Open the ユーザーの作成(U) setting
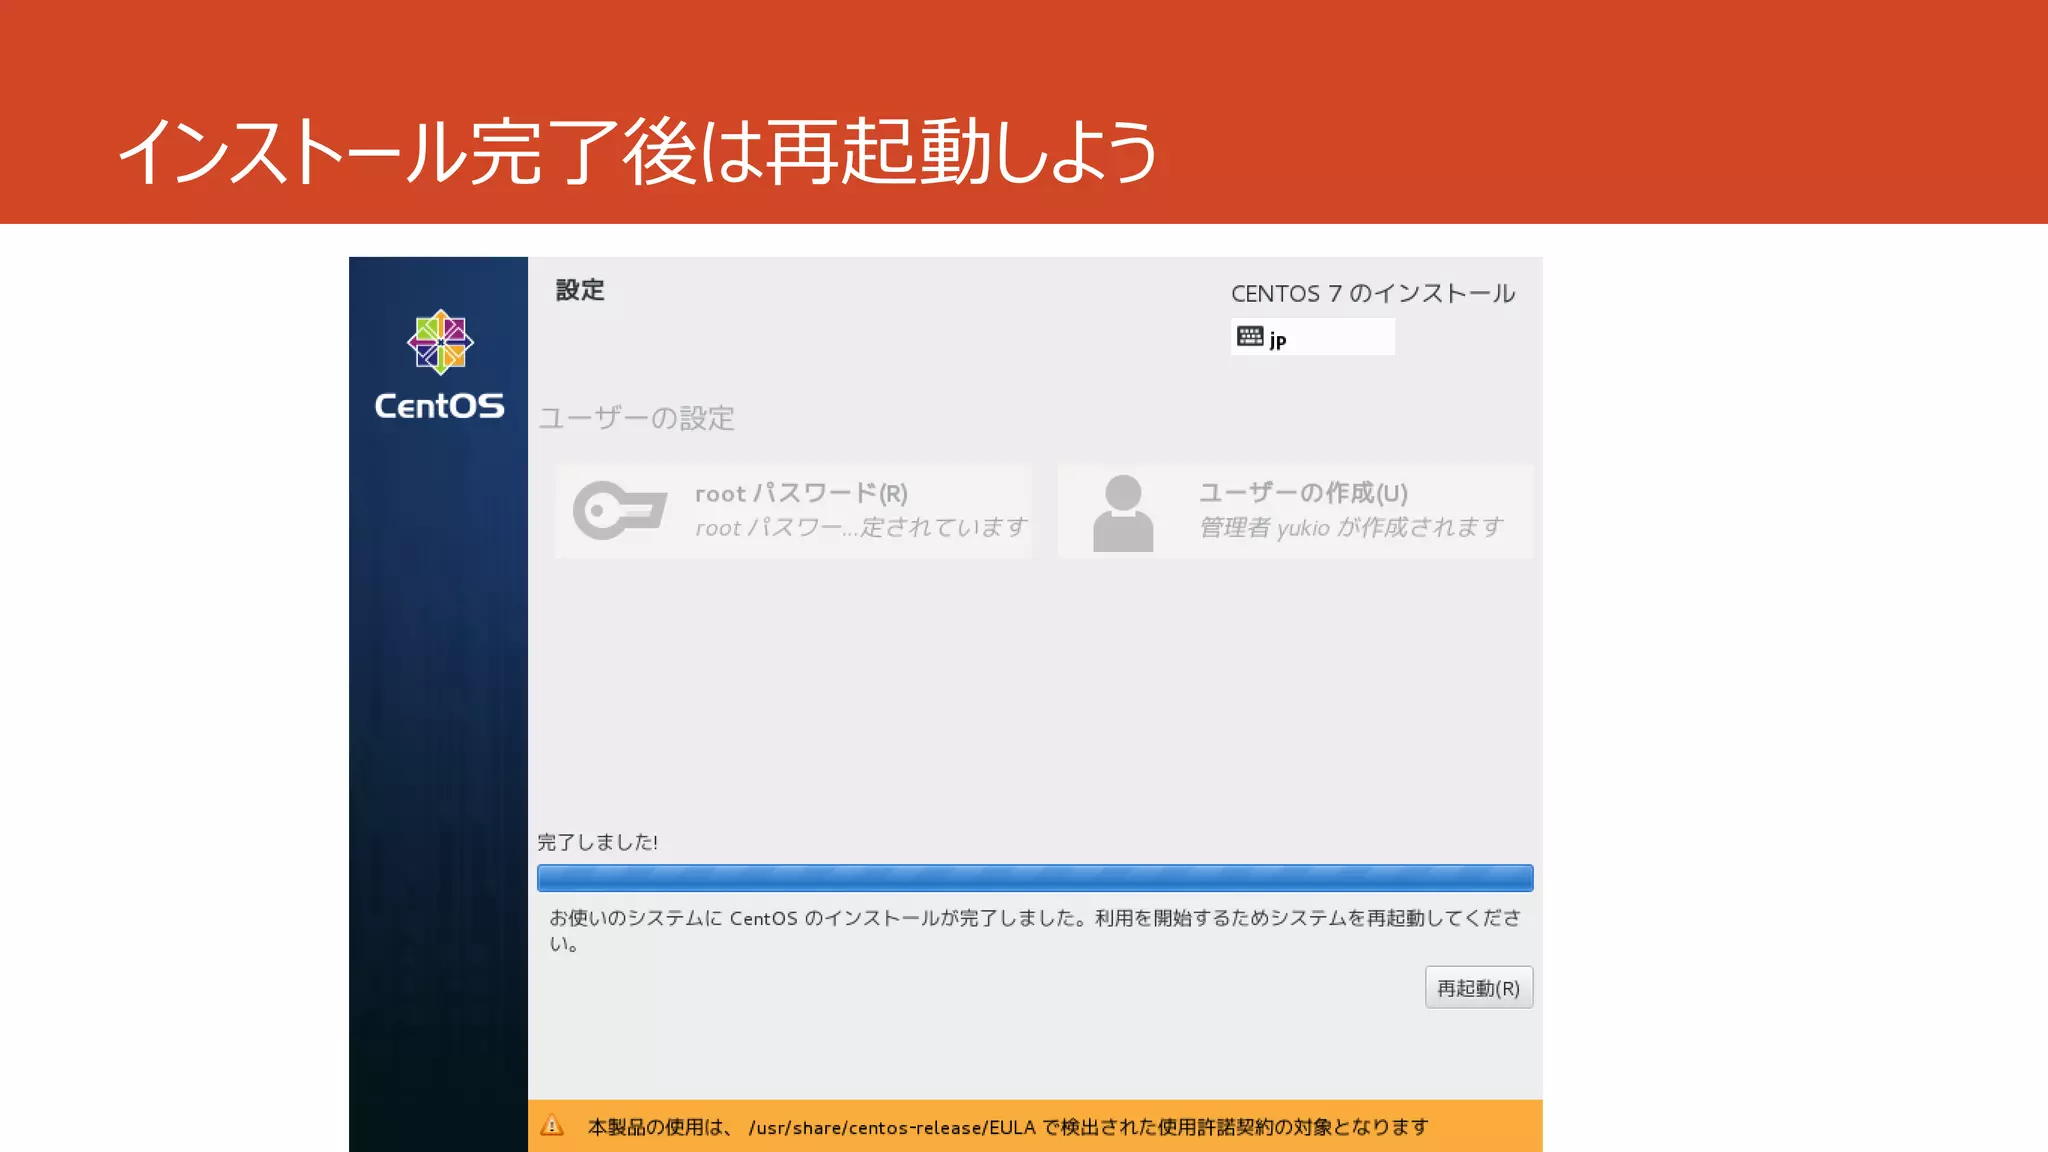This screenshot has height=1152, width=2048. click(1295, 511)
